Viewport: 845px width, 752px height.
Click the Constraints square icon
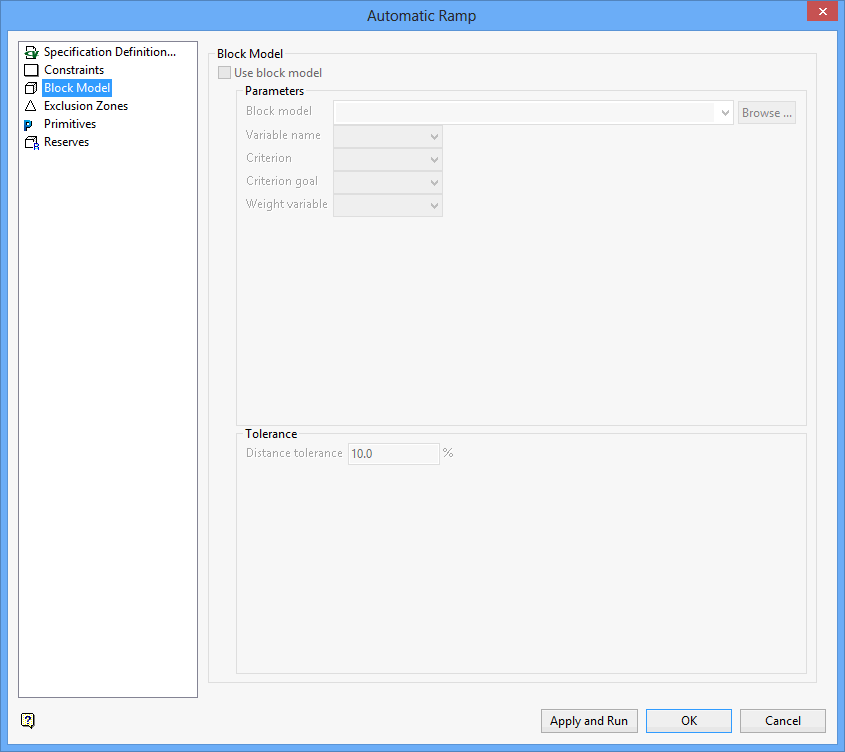(31, 70)
